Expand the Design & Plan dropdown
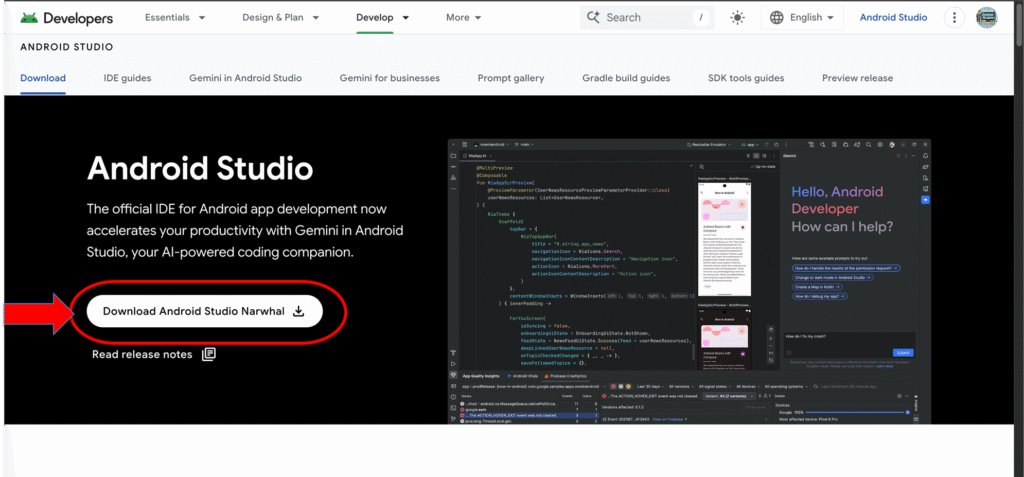The width and height of the screenshot is (1024, 477). click(282, 17)
